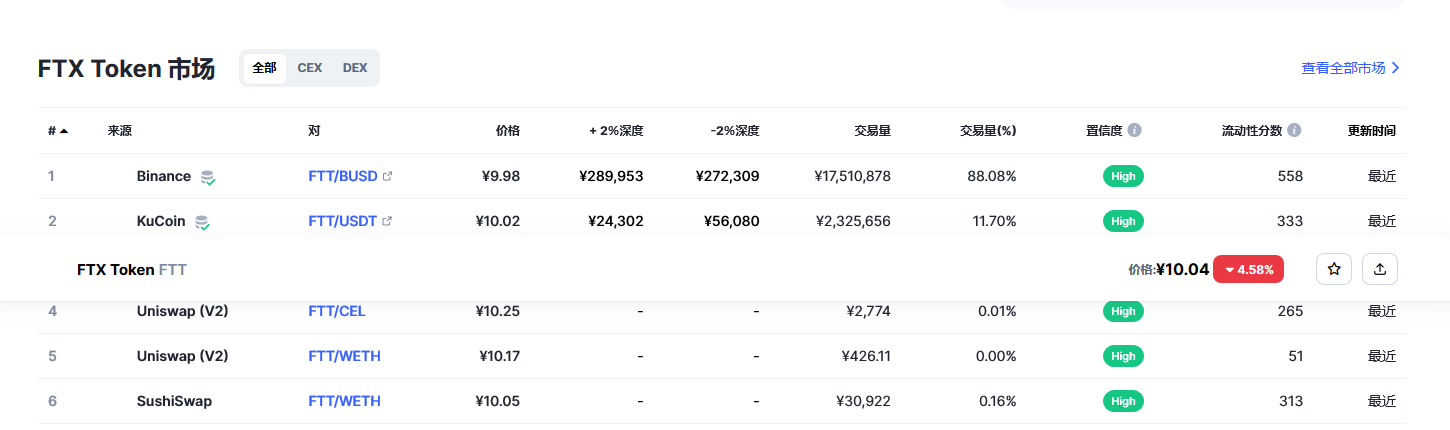
Task: Sort table by the # rank column
Action: pos(58,131)
